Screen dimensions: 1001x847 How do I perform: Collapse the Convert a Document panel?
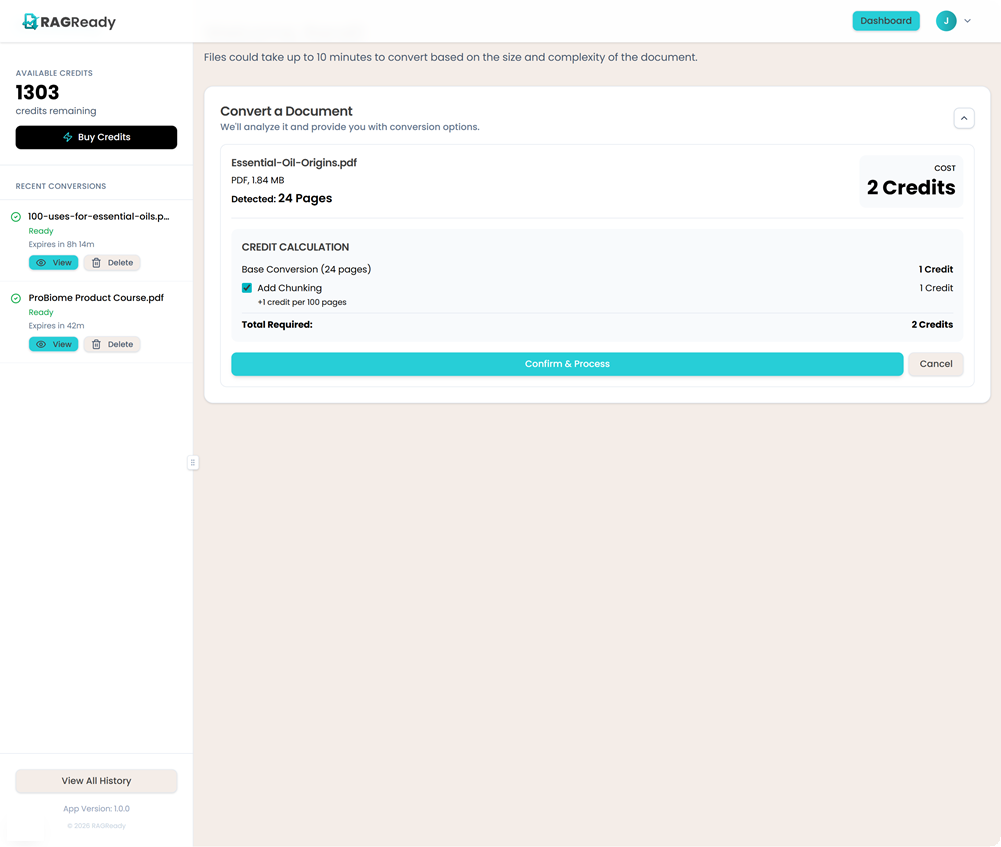click(964, 118)
